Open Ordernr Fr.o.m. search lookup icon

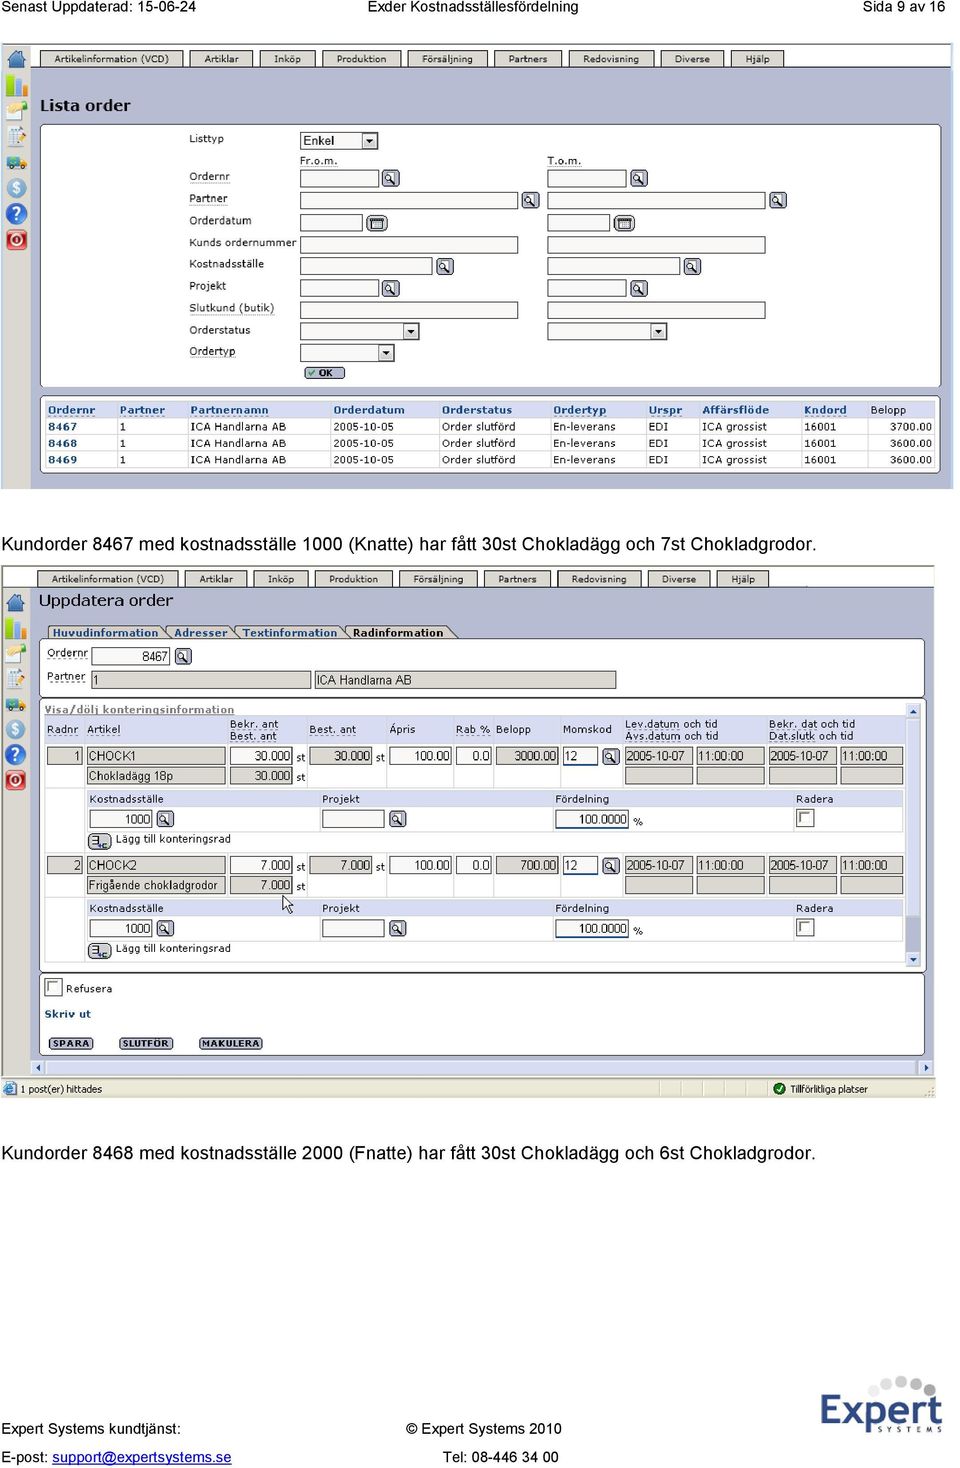click(x=390, y=178)
